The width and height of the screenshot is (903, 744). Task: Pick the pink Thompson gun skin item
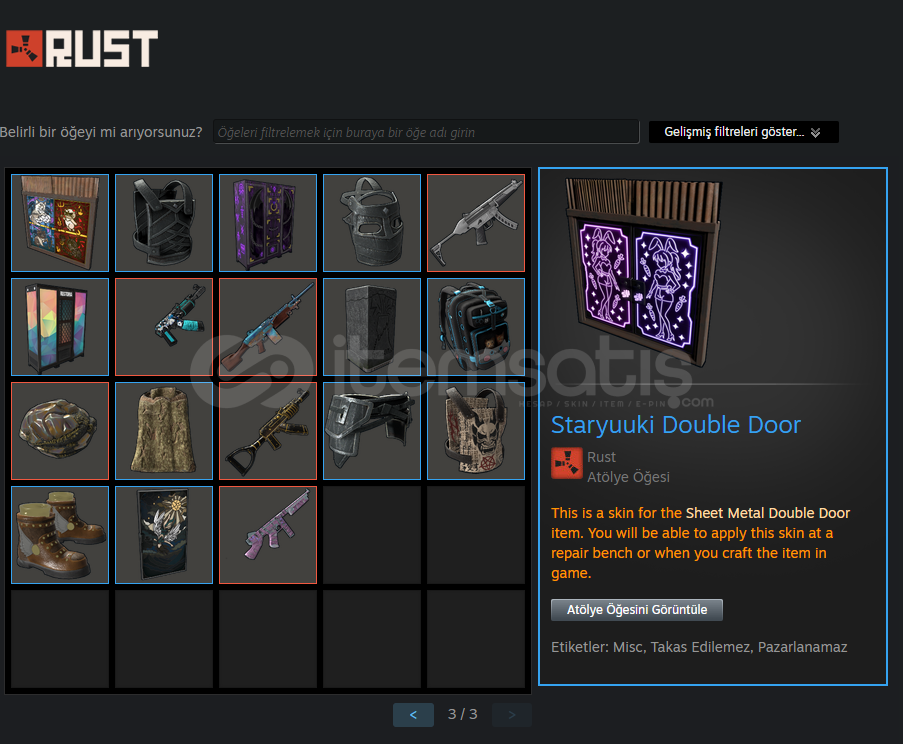click(268, 535)
